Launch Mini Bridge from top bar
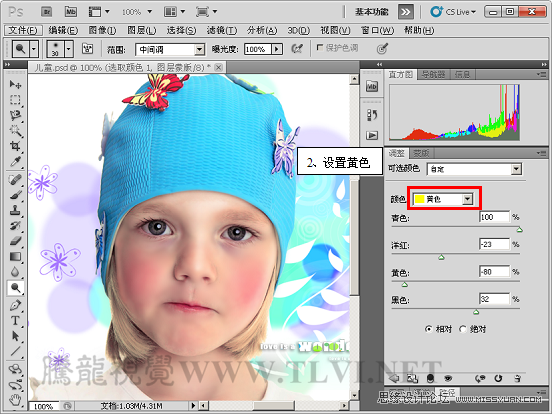Image resolution: width=552 pixels, height=414 pixels. pos(71,12)
